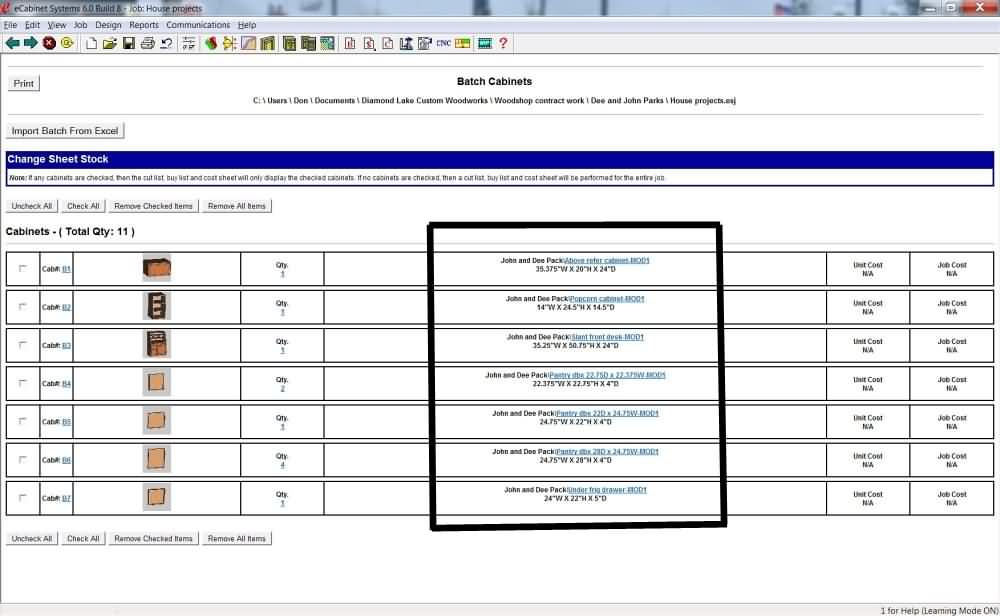
Task: Select the checkbox next to cabinet B7
Action: [23, 498]
